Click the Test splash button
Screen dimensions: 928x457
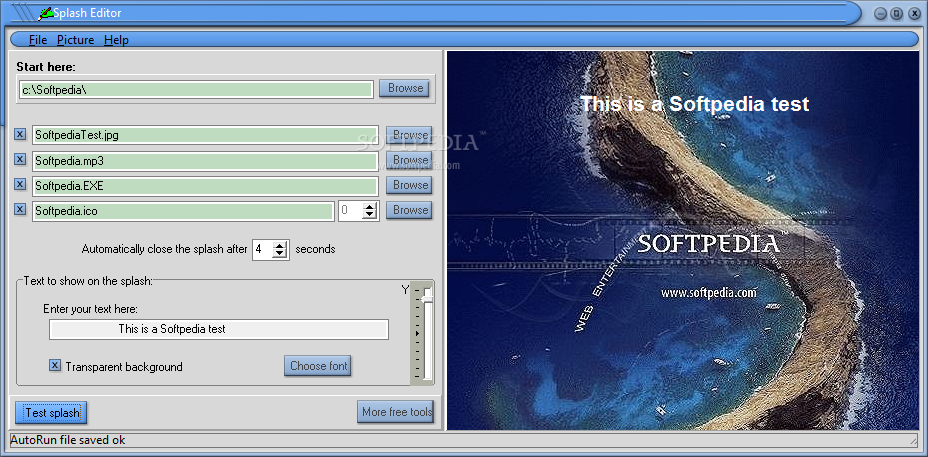point(51,412)
